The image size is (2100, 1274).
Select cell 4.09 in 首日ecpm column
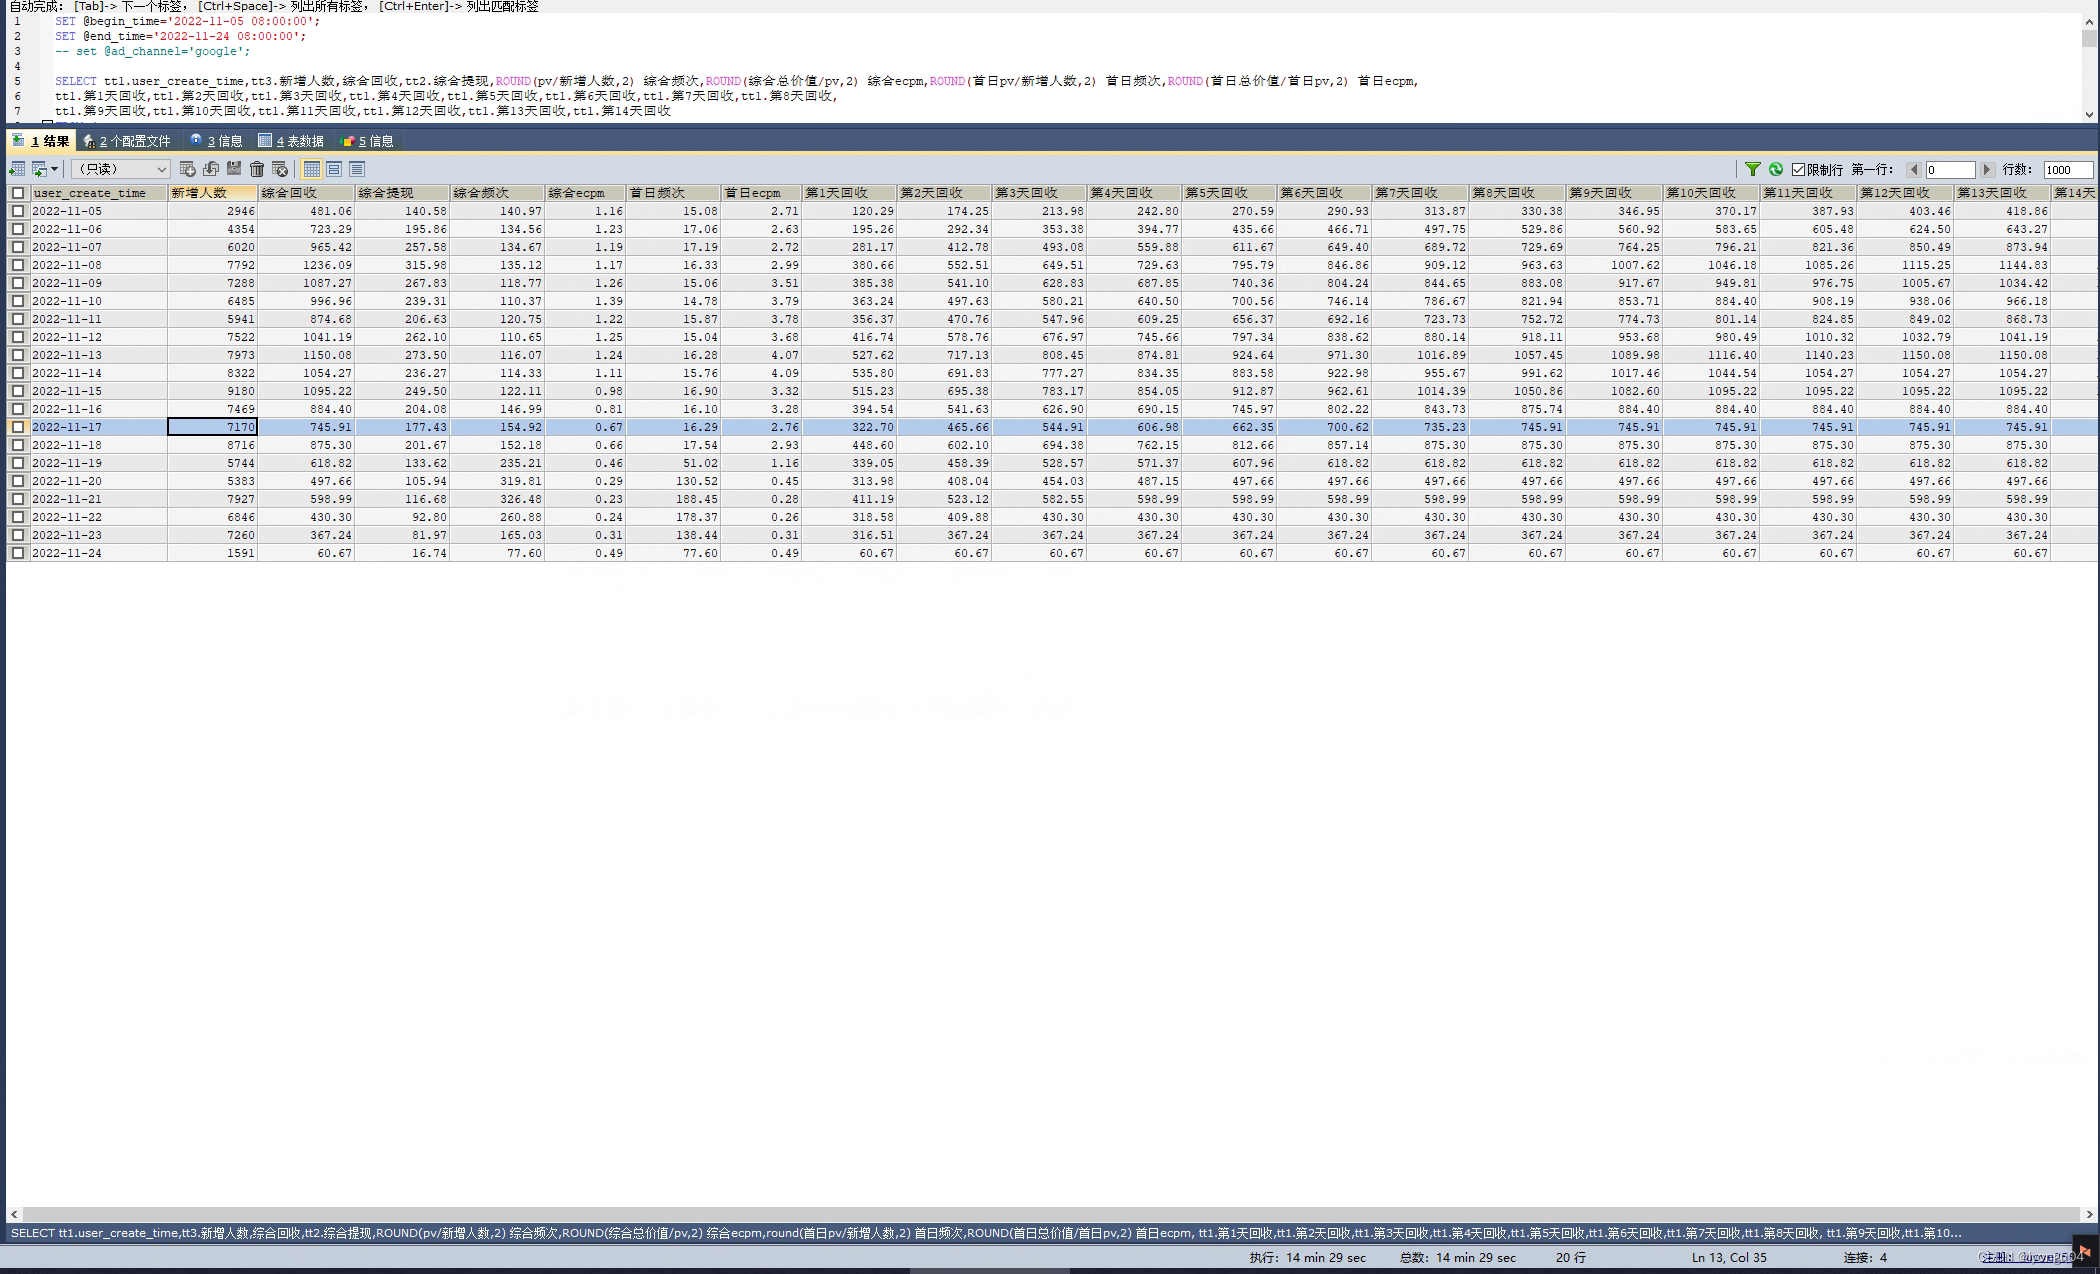point(761,373)
